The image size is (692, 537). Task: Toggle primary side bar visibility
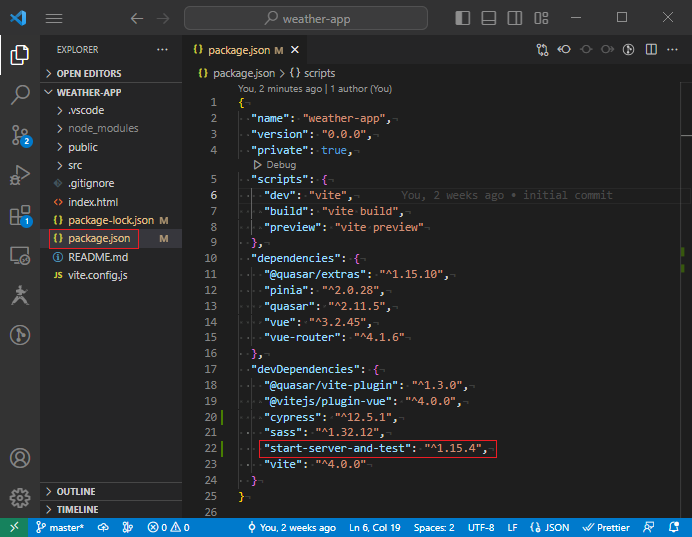462,18
